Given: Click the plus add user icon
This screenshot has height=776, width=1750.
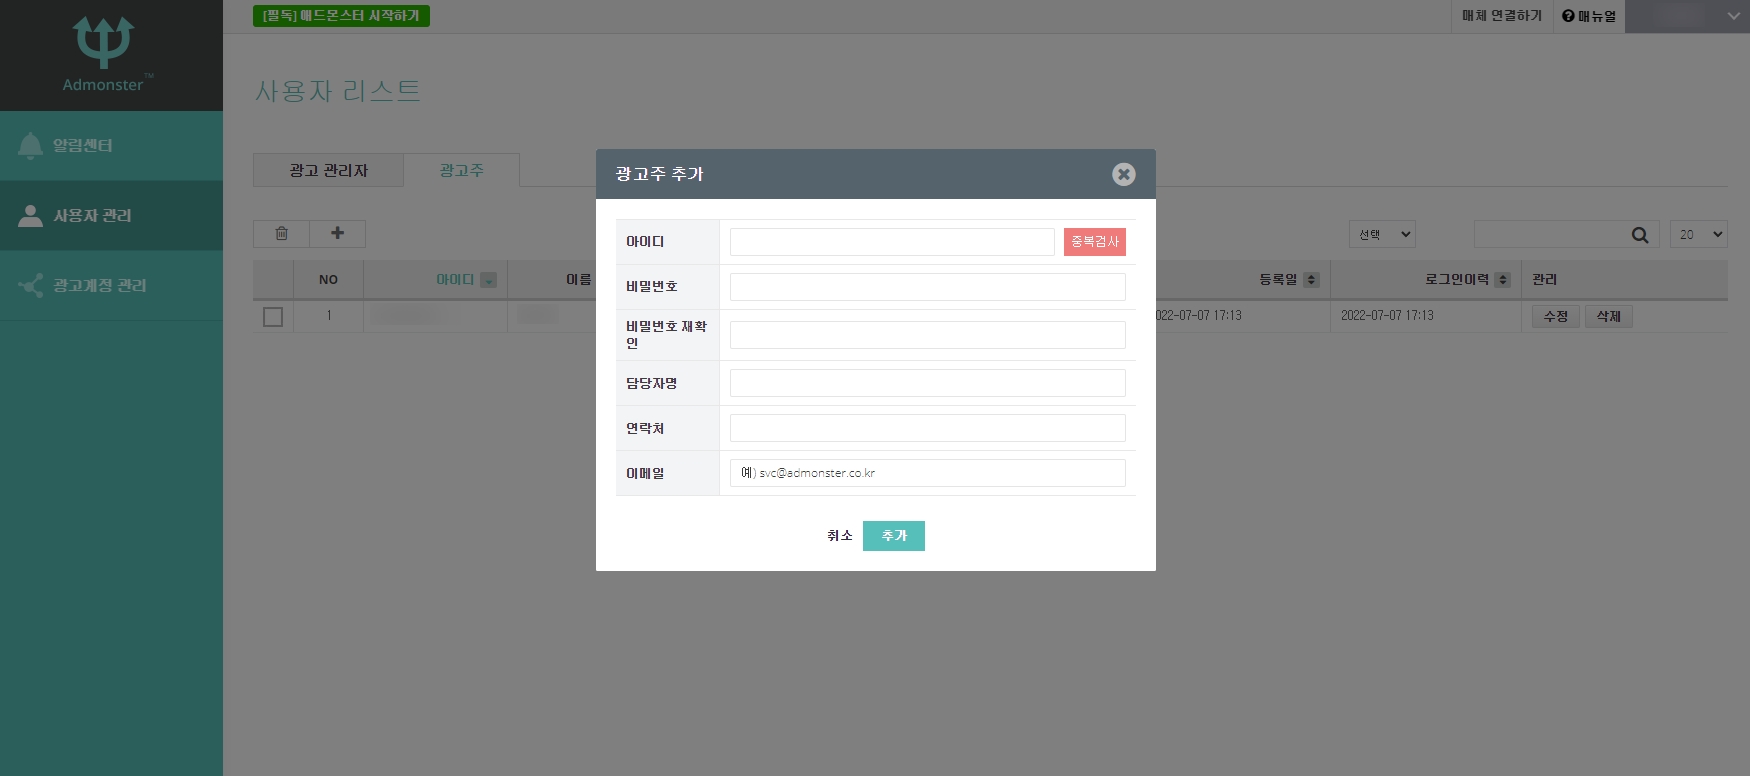Looking at the screenshot, I should click(337, 234).
